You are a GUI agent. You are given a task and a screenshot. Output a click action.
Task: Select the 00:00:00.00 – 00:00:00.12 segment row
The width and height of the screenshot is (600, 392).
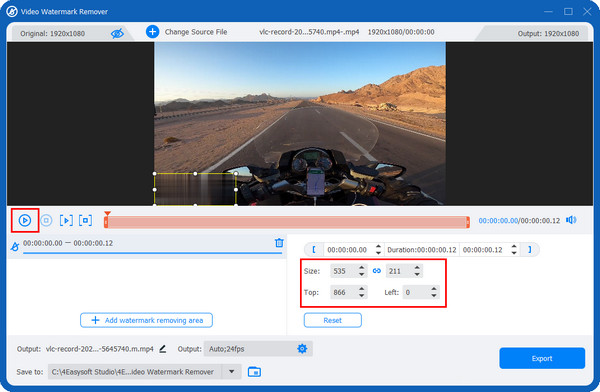point(147,247)
